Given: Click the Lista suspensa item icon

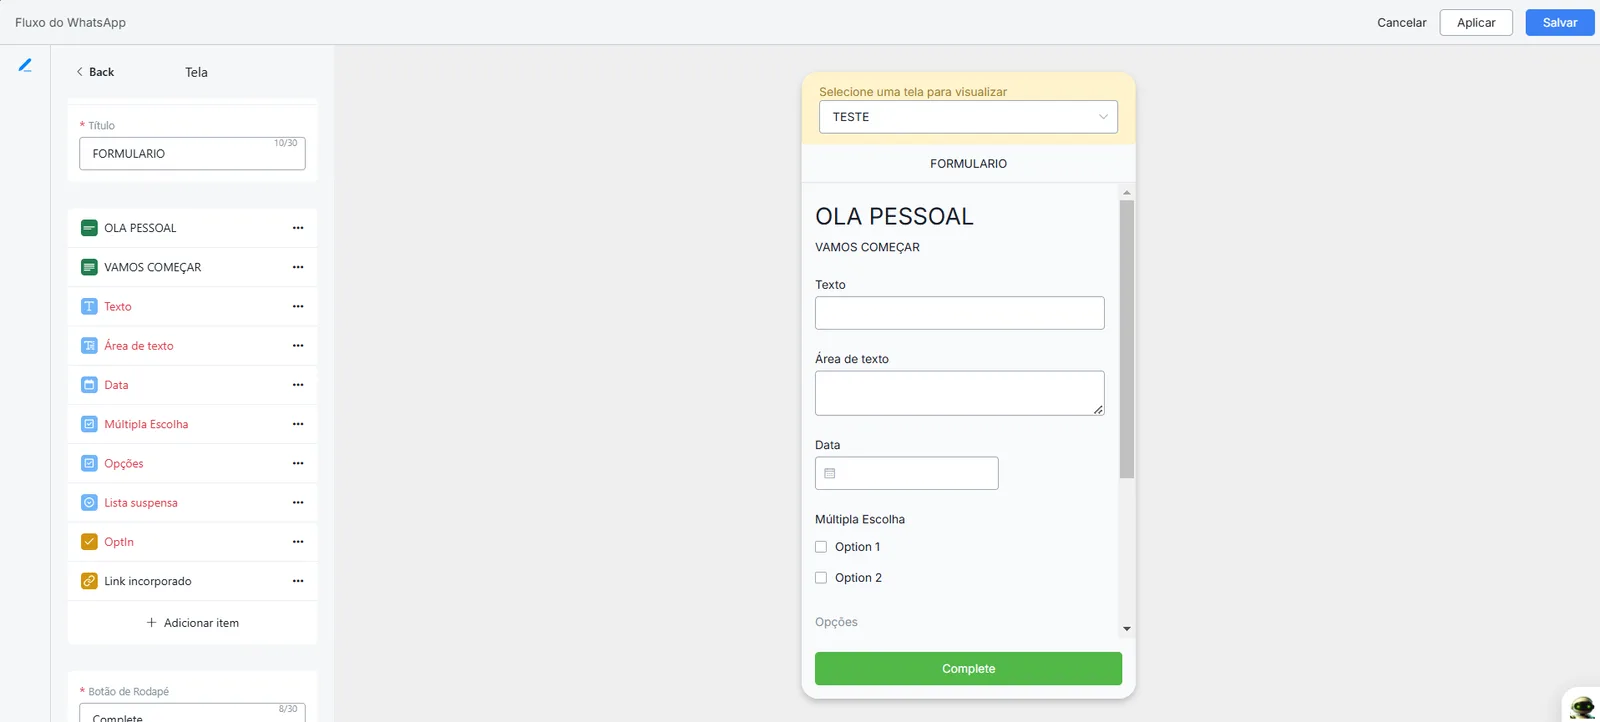Looking at the screenshot, I should (x=89, y=503).
